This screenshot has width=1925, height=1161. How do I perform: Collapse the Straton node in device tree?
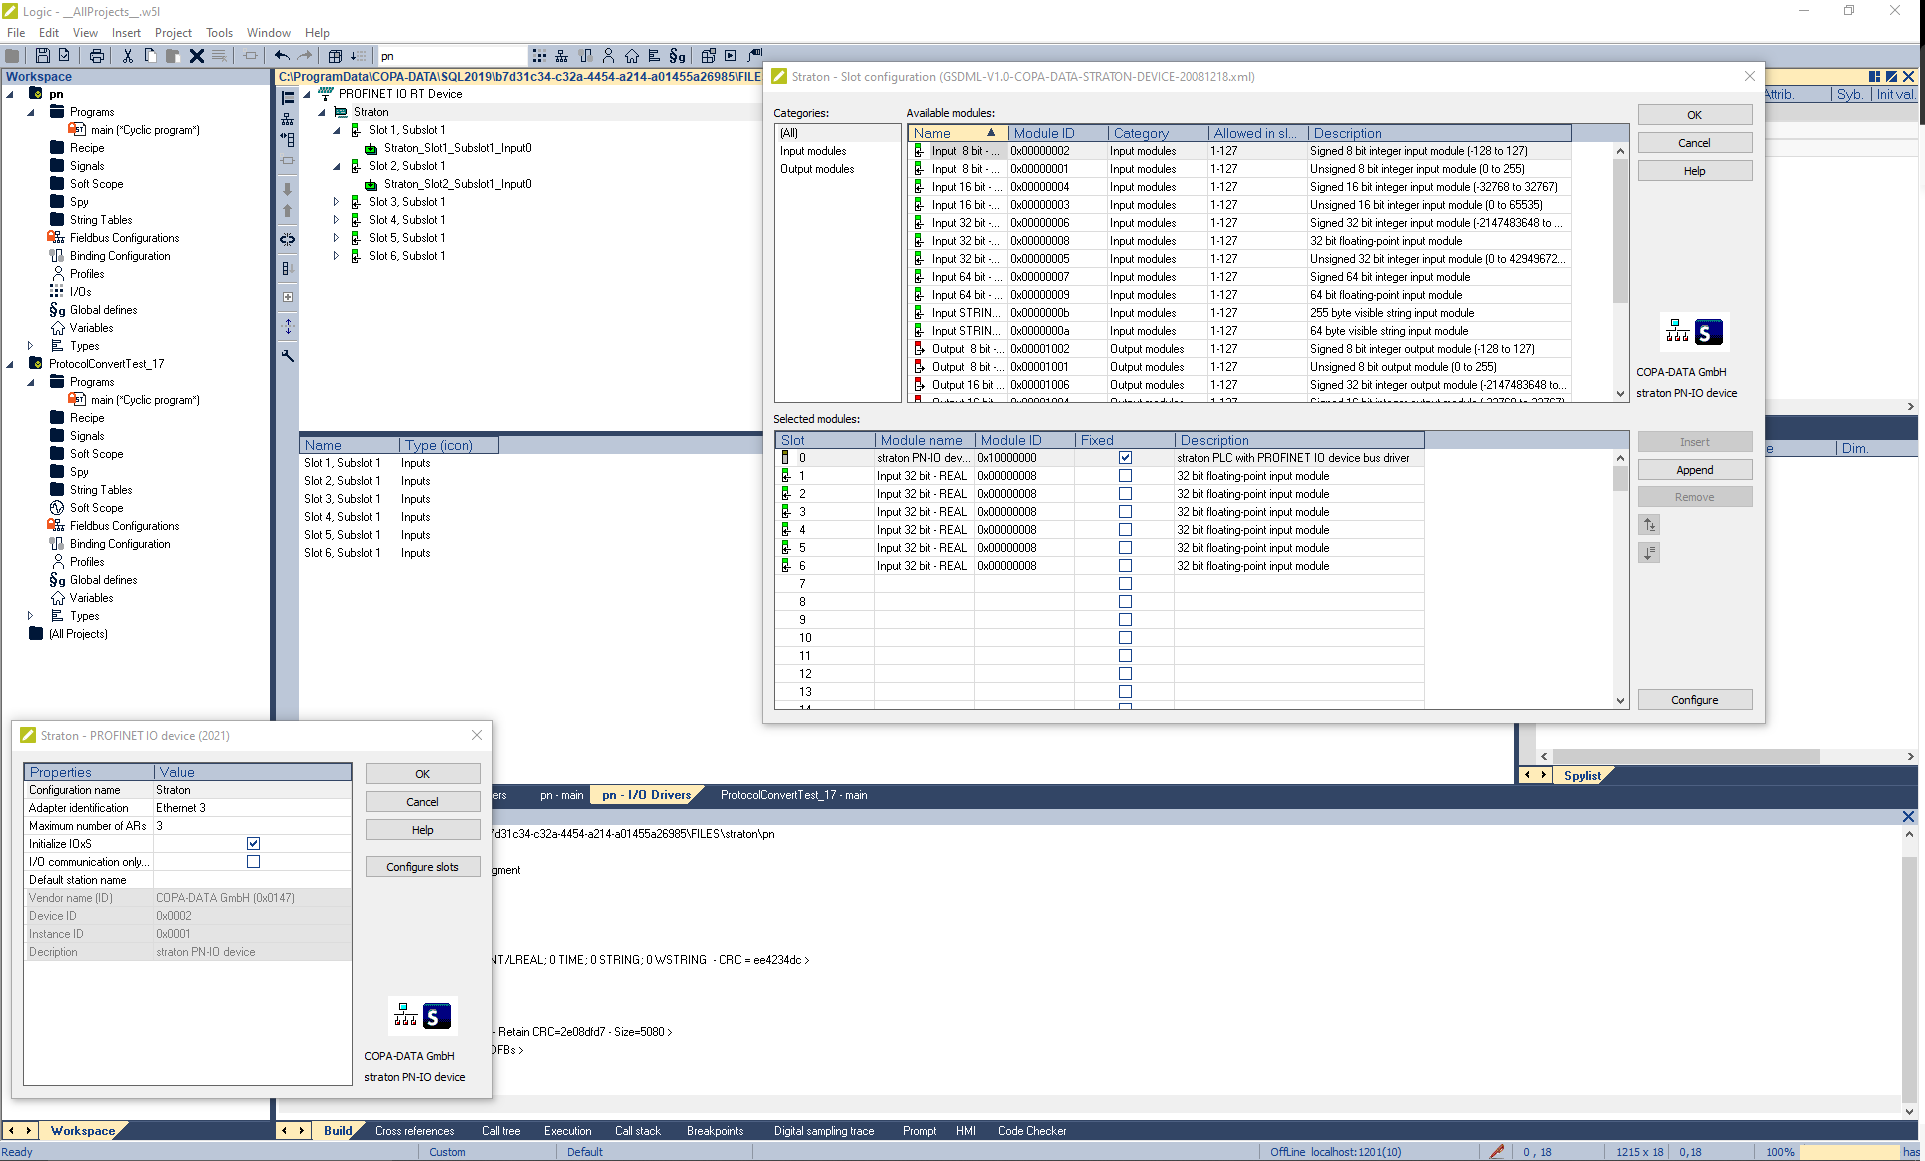pyautogui.click(x=322, y=112)
